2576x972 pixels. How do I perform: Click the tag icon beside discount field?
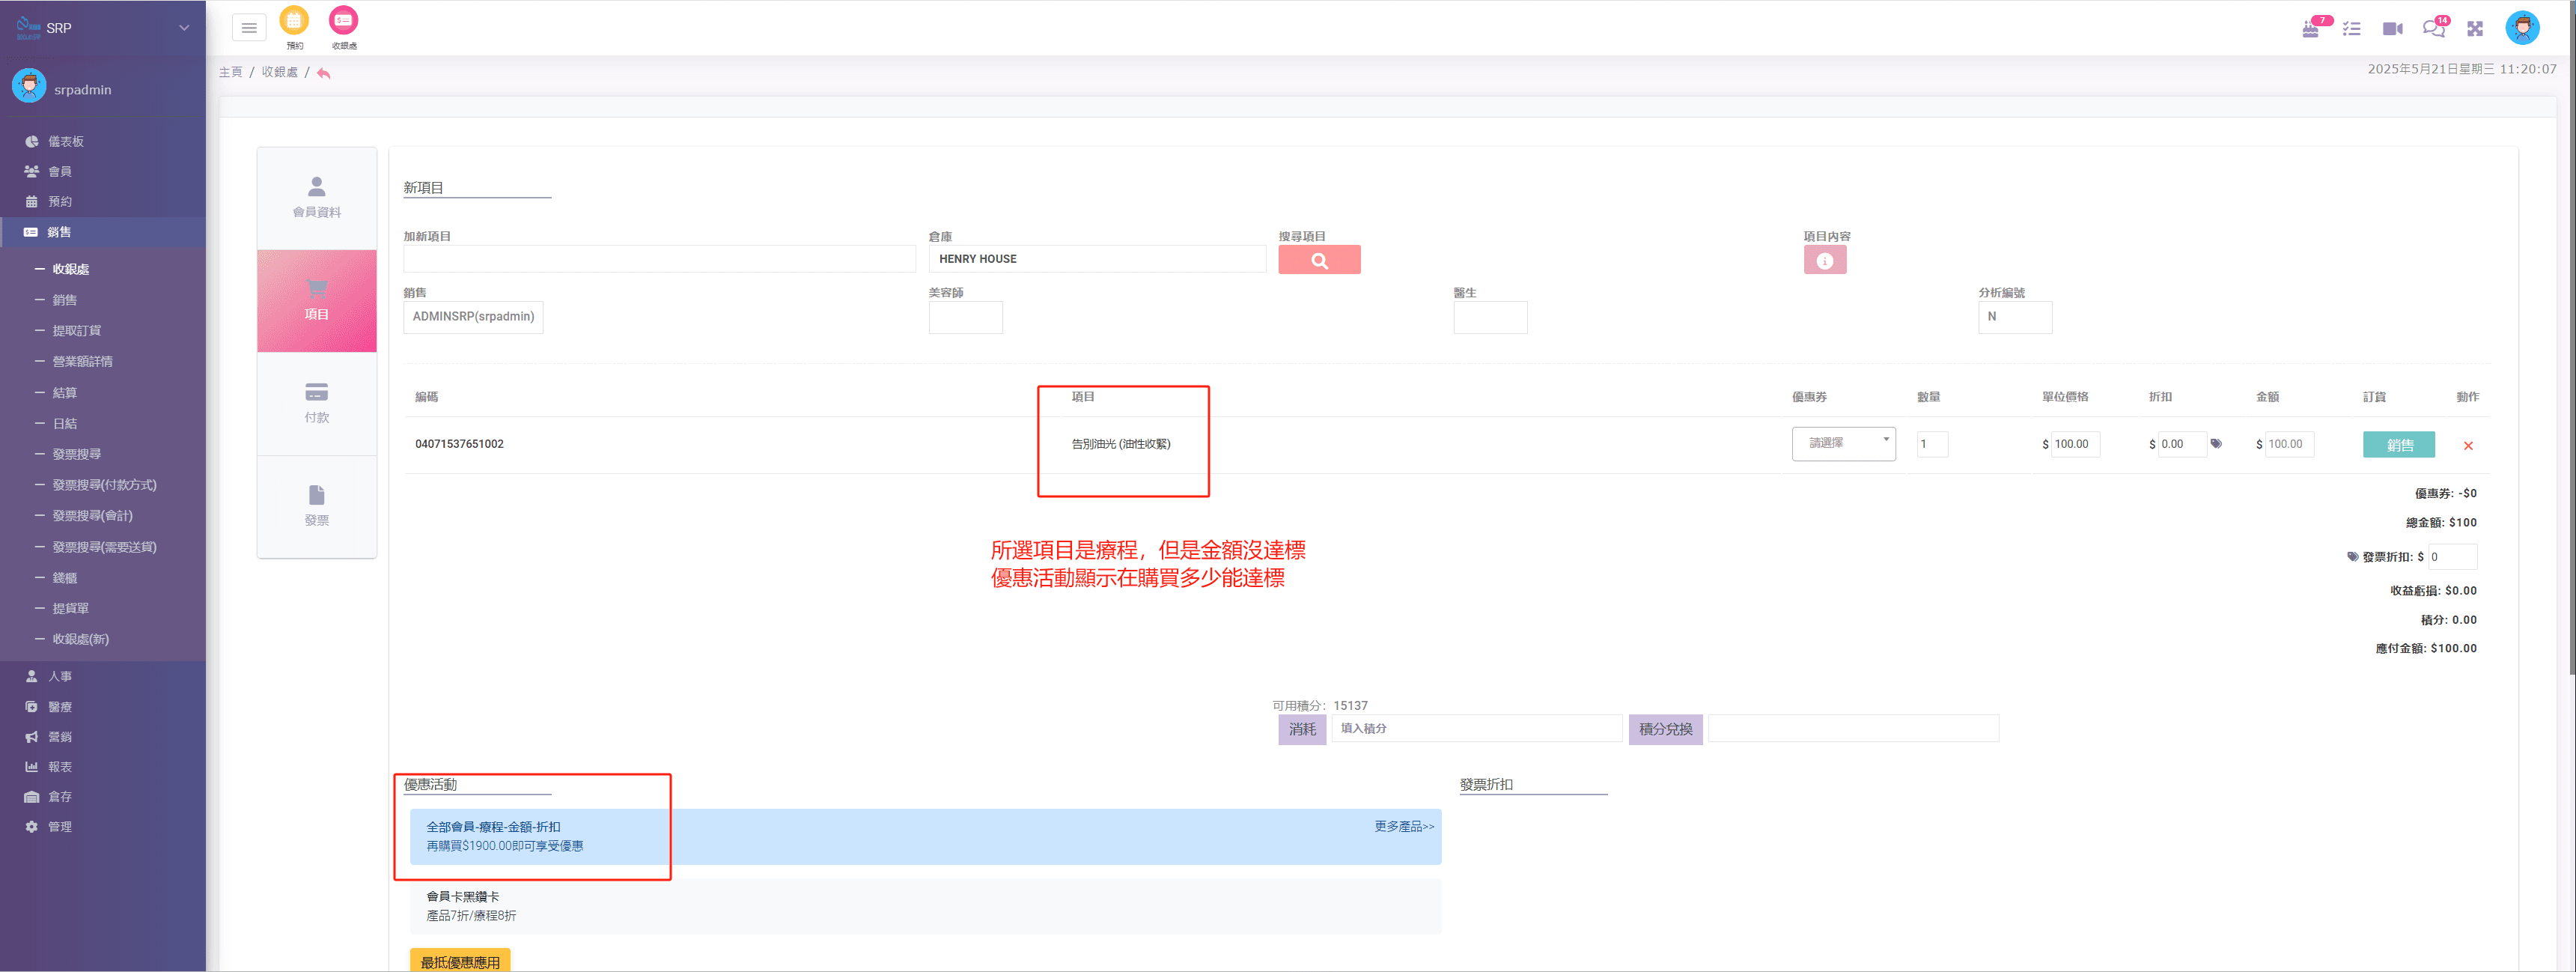(2216, 444)
